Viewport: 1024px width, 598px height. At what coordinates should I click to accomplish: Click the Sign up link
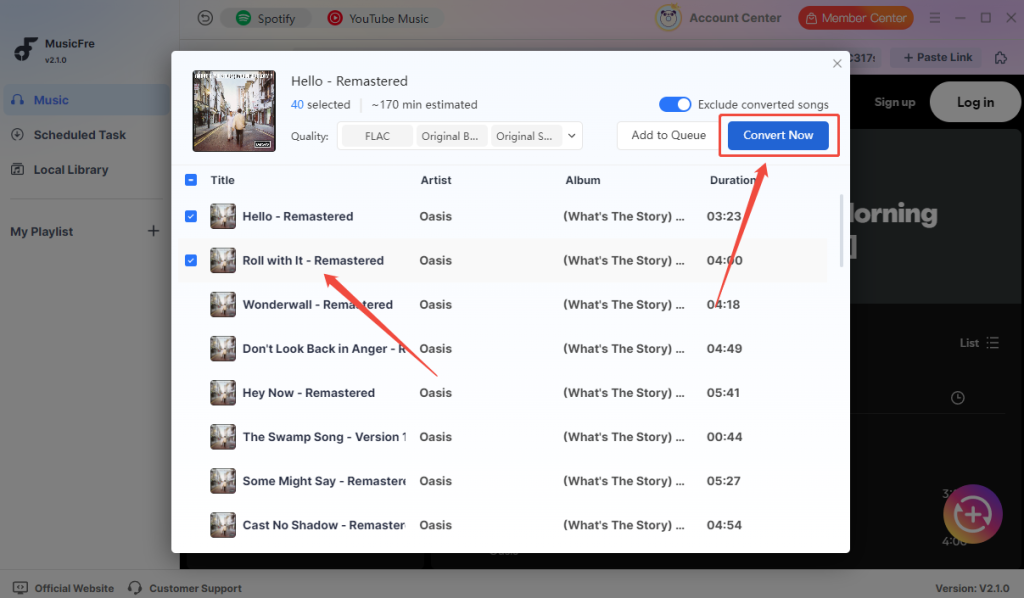coord(894,102)
